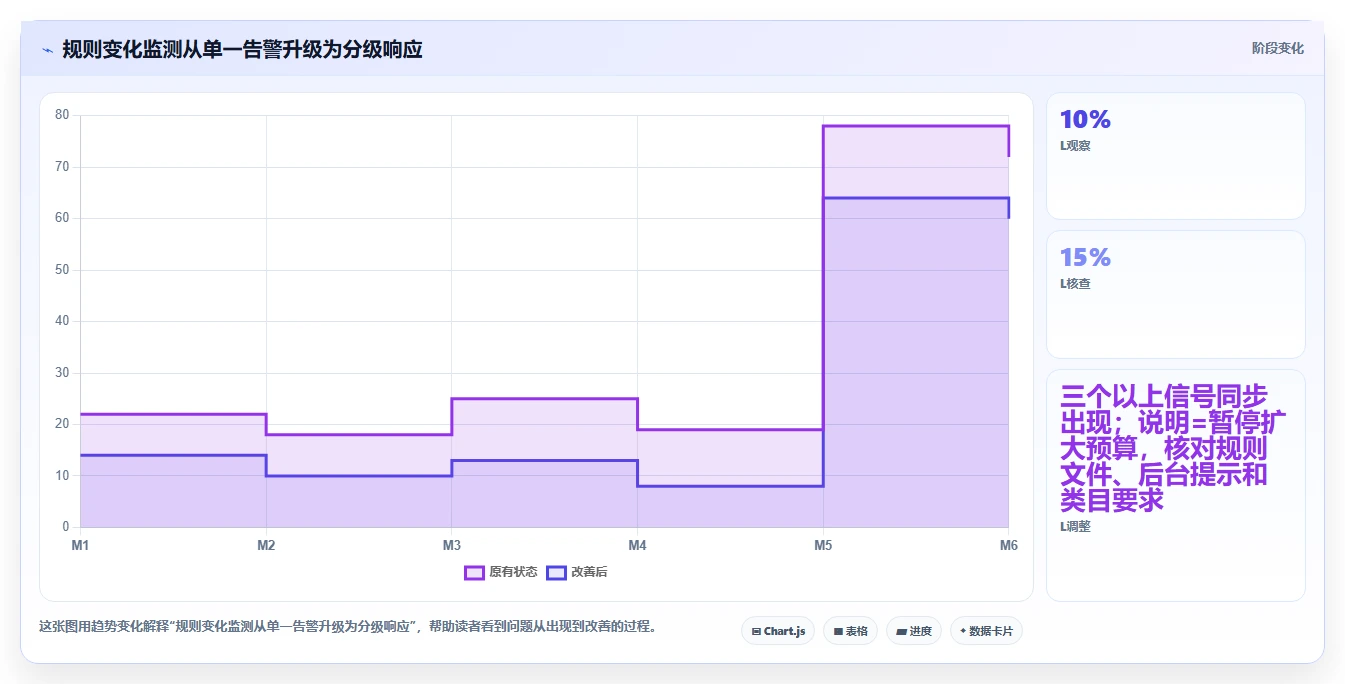Toggle the 原有状态 legend entry

click(501, 572)
